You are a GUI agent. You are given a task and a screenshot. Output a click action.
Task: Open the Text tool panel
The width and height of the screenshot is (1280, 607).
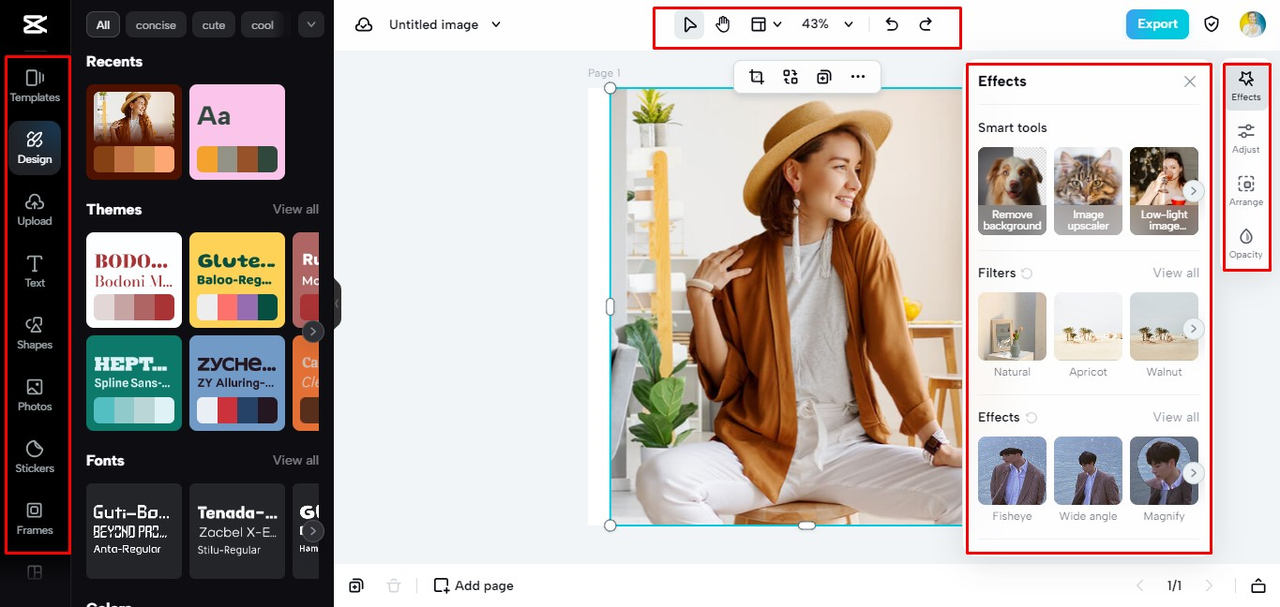[35, 272]
